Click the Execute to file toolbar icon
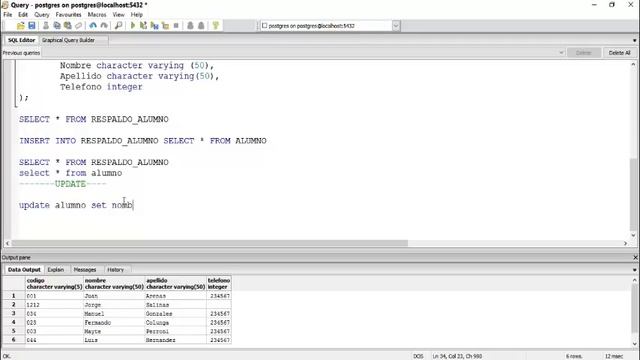This screenshot has width=640, height=360. click(154, 26)
